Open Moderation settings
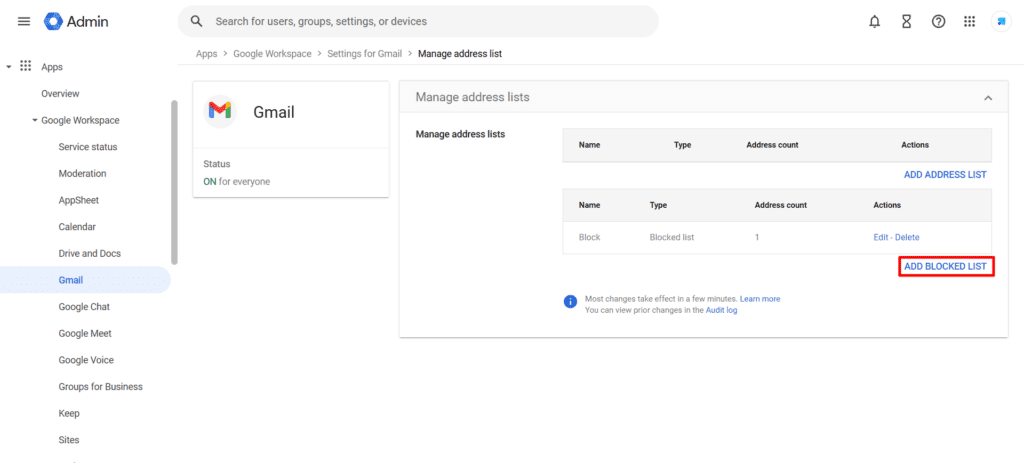Image resolution: width=1024 pixels, height=463 pixels. (x=82, y=174)
